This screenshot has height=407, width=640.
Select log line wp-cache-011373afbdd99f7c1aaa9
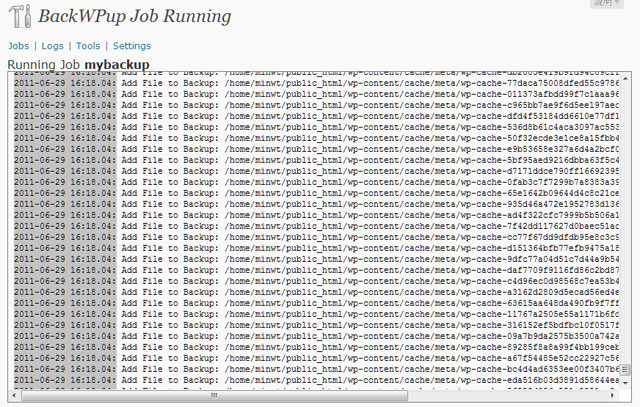(x=316, y=94)
